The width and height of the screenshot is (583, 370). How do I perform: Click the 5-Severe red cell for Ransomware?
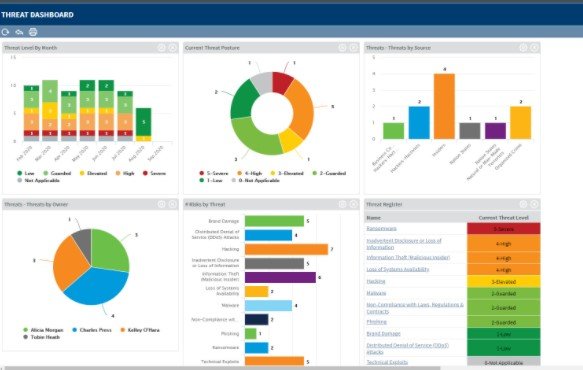click(x=503, y=229)
